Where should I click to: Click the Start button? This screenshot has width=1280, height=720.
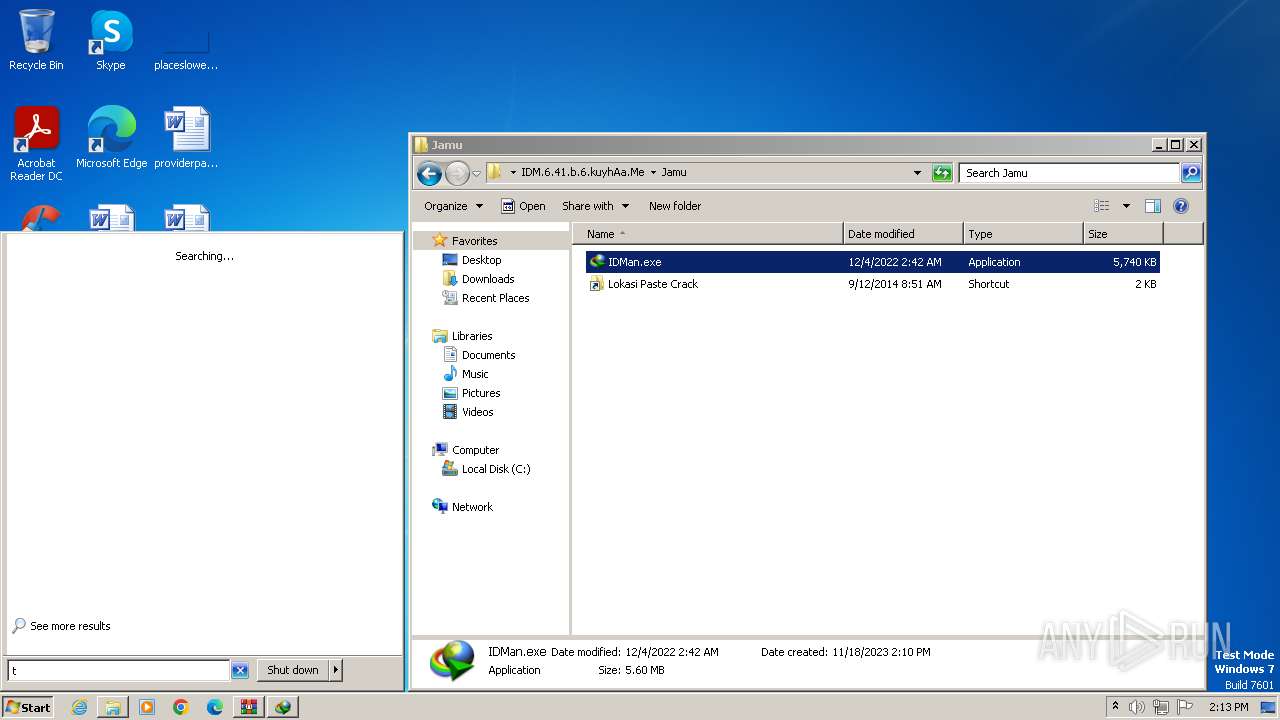28,707
